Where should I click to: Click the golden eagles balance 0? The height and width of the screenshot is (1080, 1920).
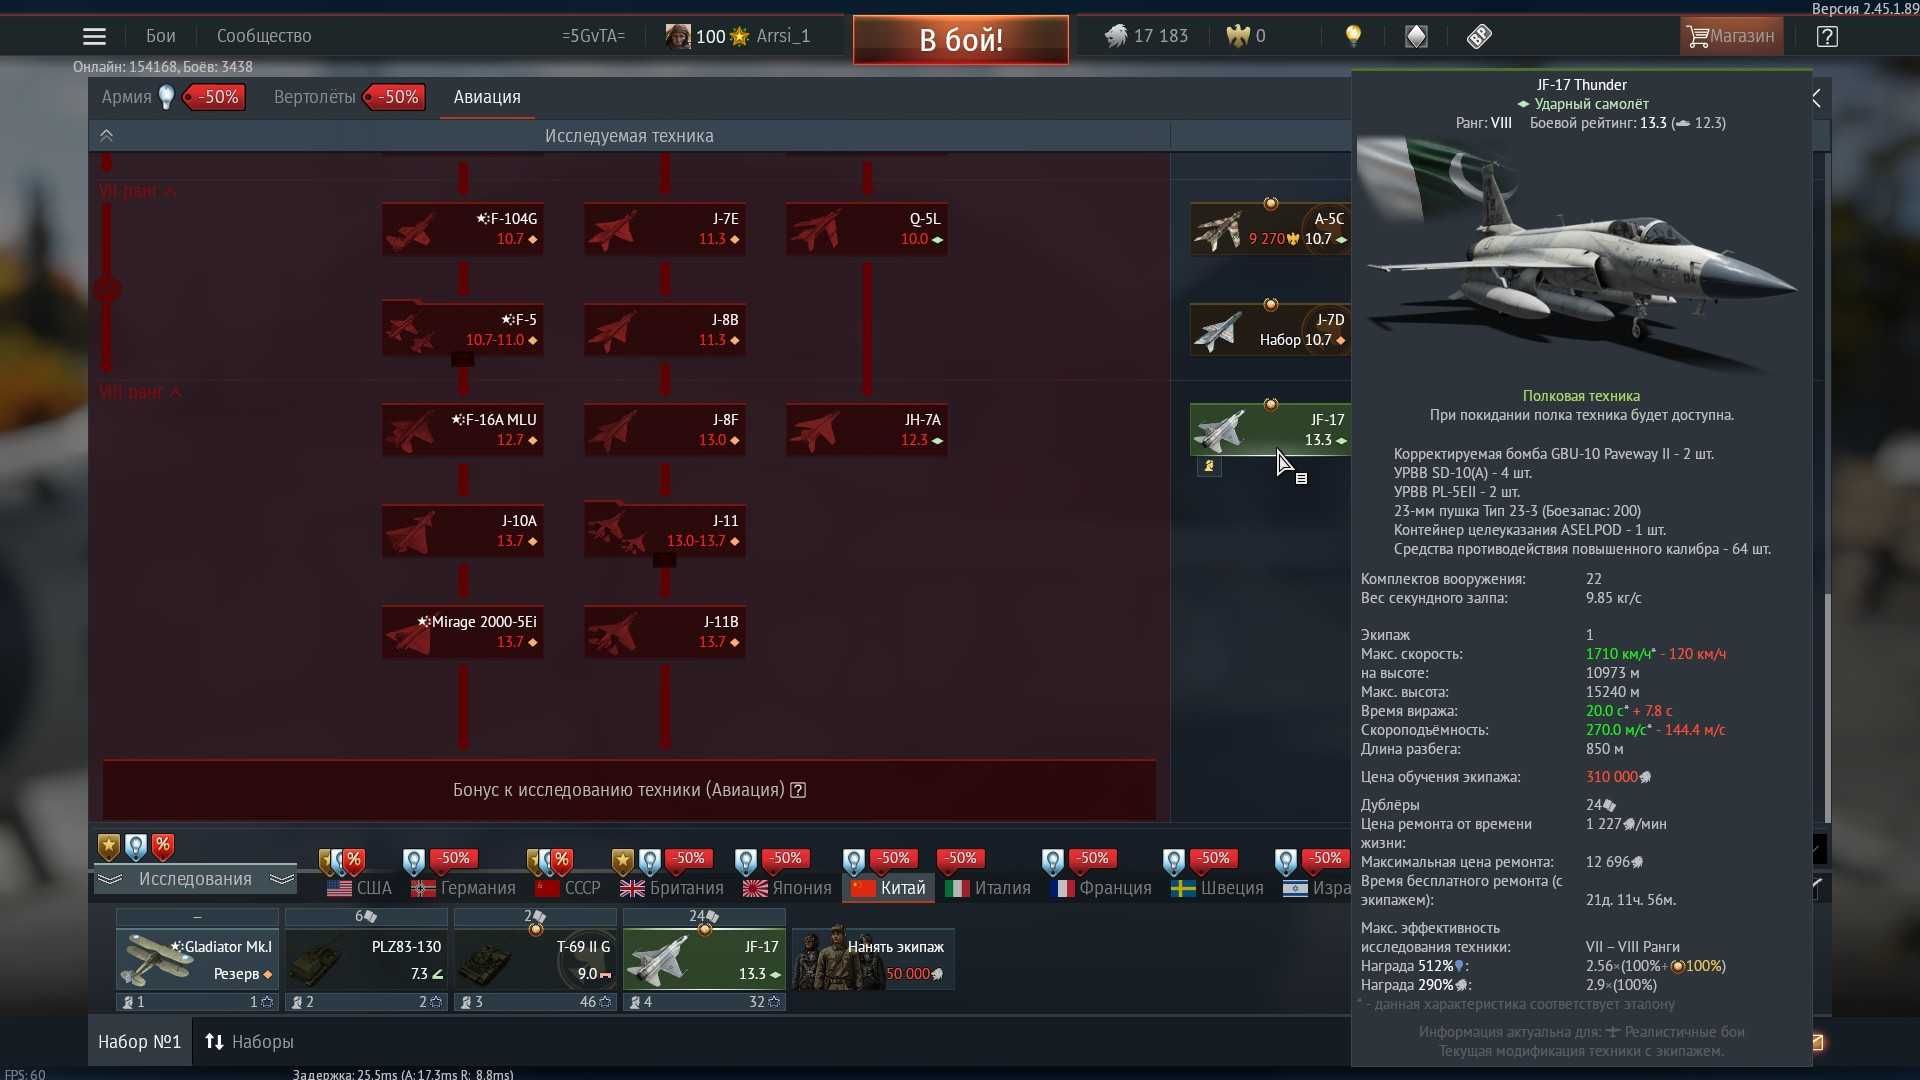click(1246, 36)
